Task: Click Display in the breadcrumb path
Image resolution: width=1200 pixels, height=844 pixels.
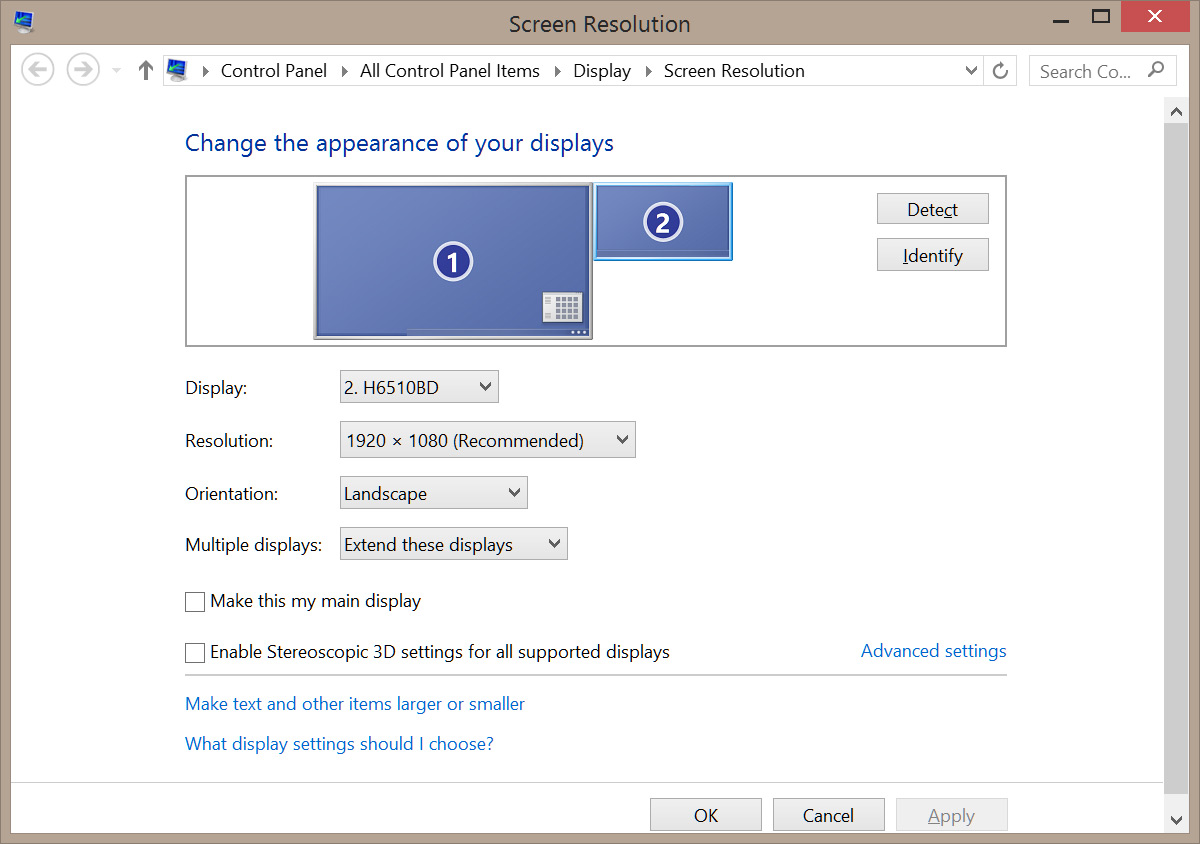Action: click(601, 71)
